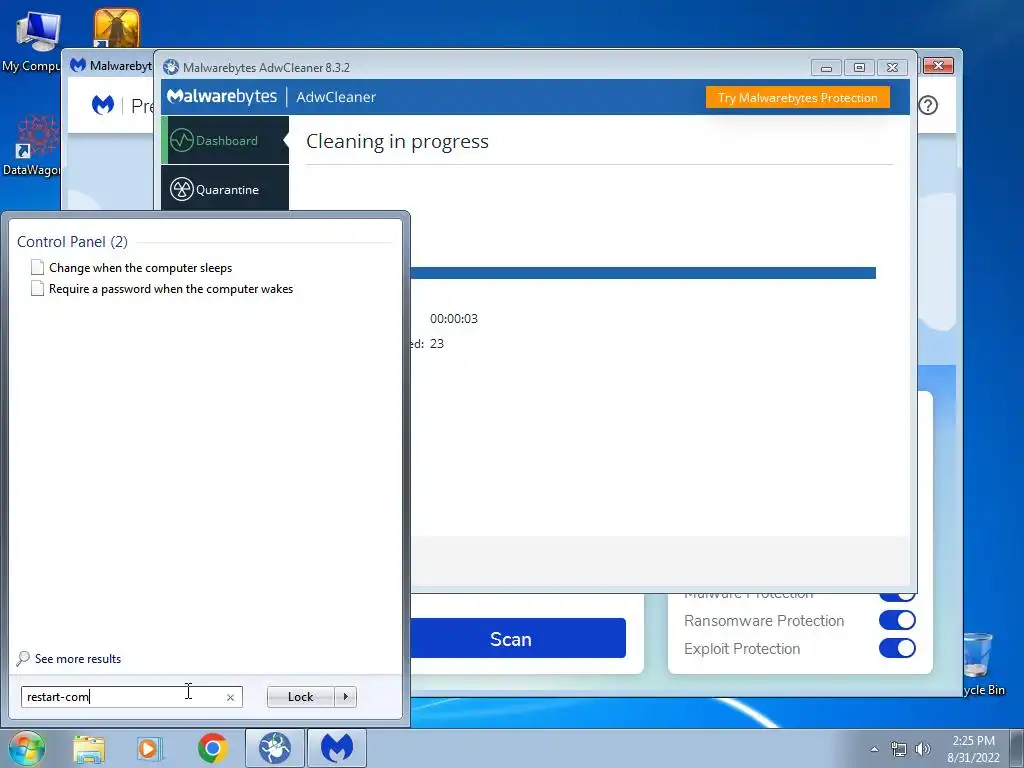The height and width of the screenshot is (768, 1024).
Task: Click the cleaning progress bar
Action: (643, 273)
